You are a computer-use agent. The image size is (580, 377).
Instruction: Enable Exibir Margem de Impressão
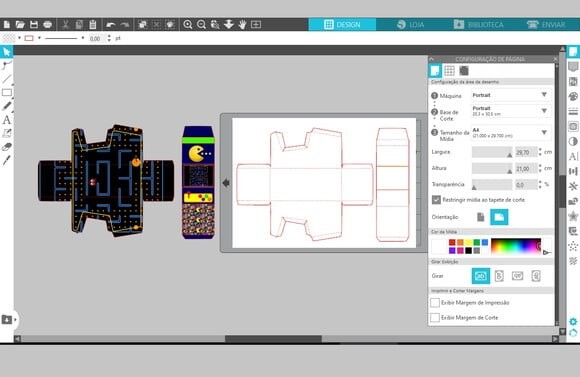tap(435, 303)
